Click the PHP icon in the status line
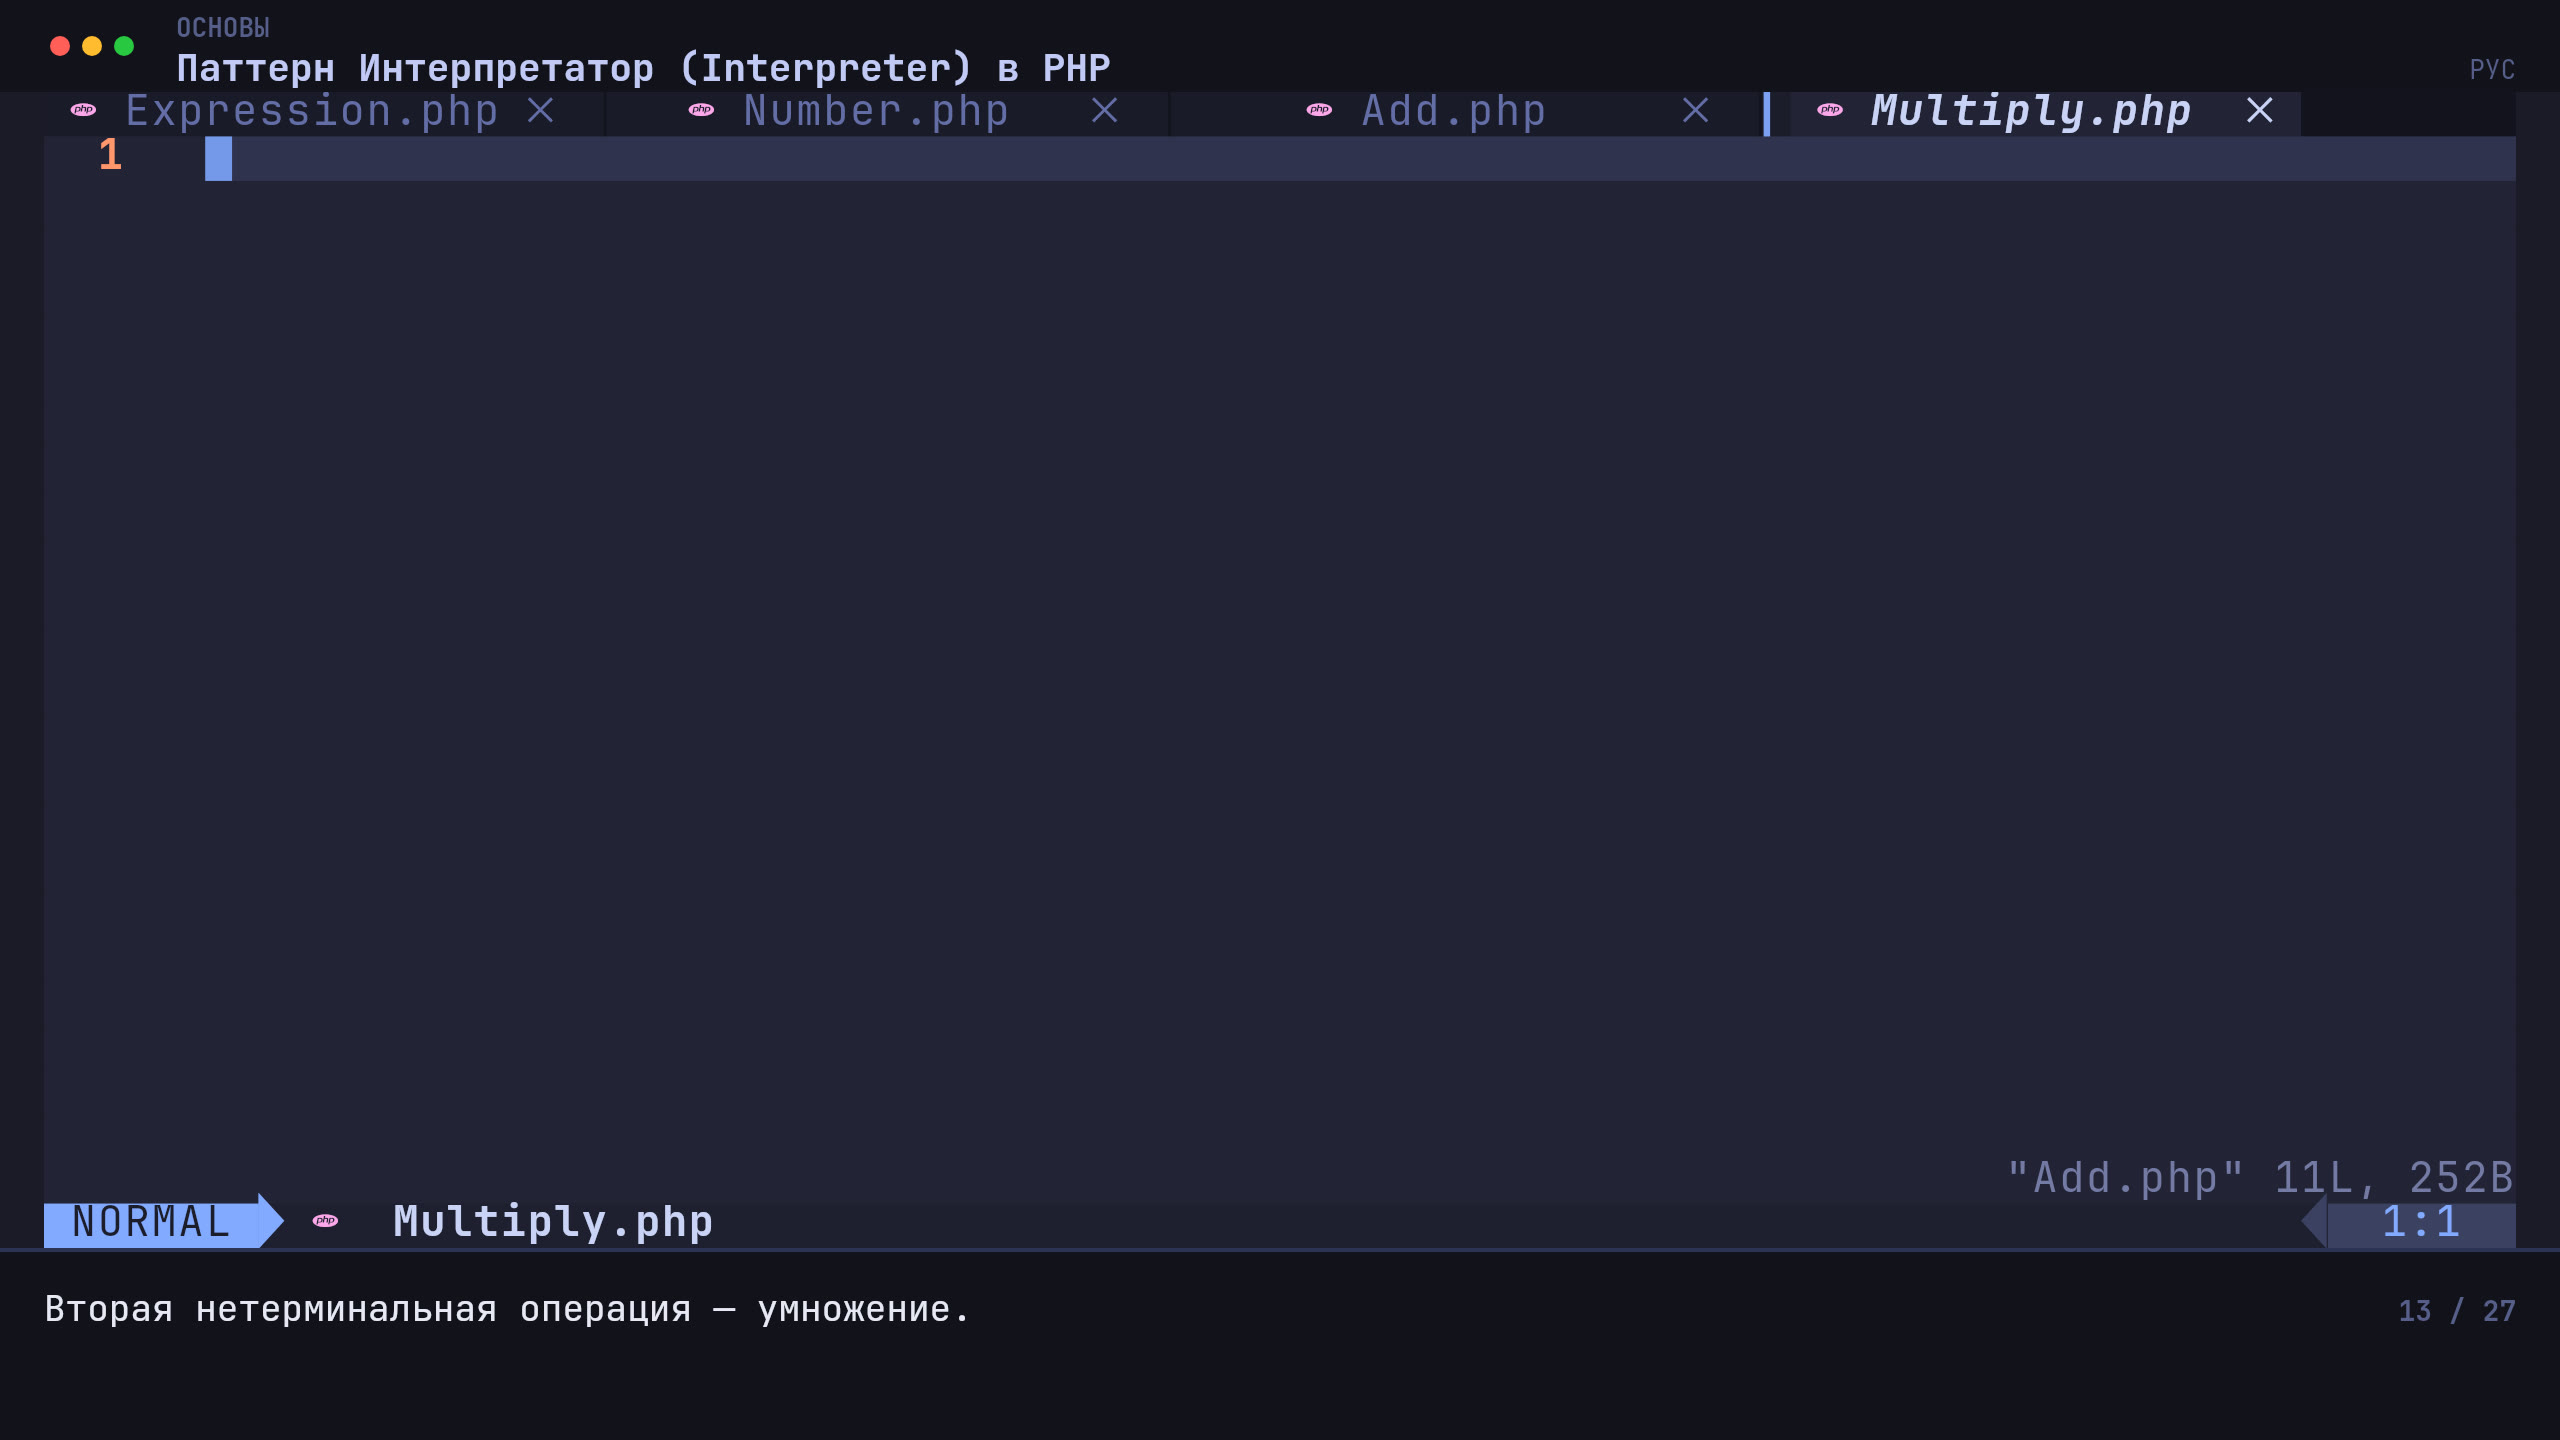2560x1440 pixels. click(325, 1220)
